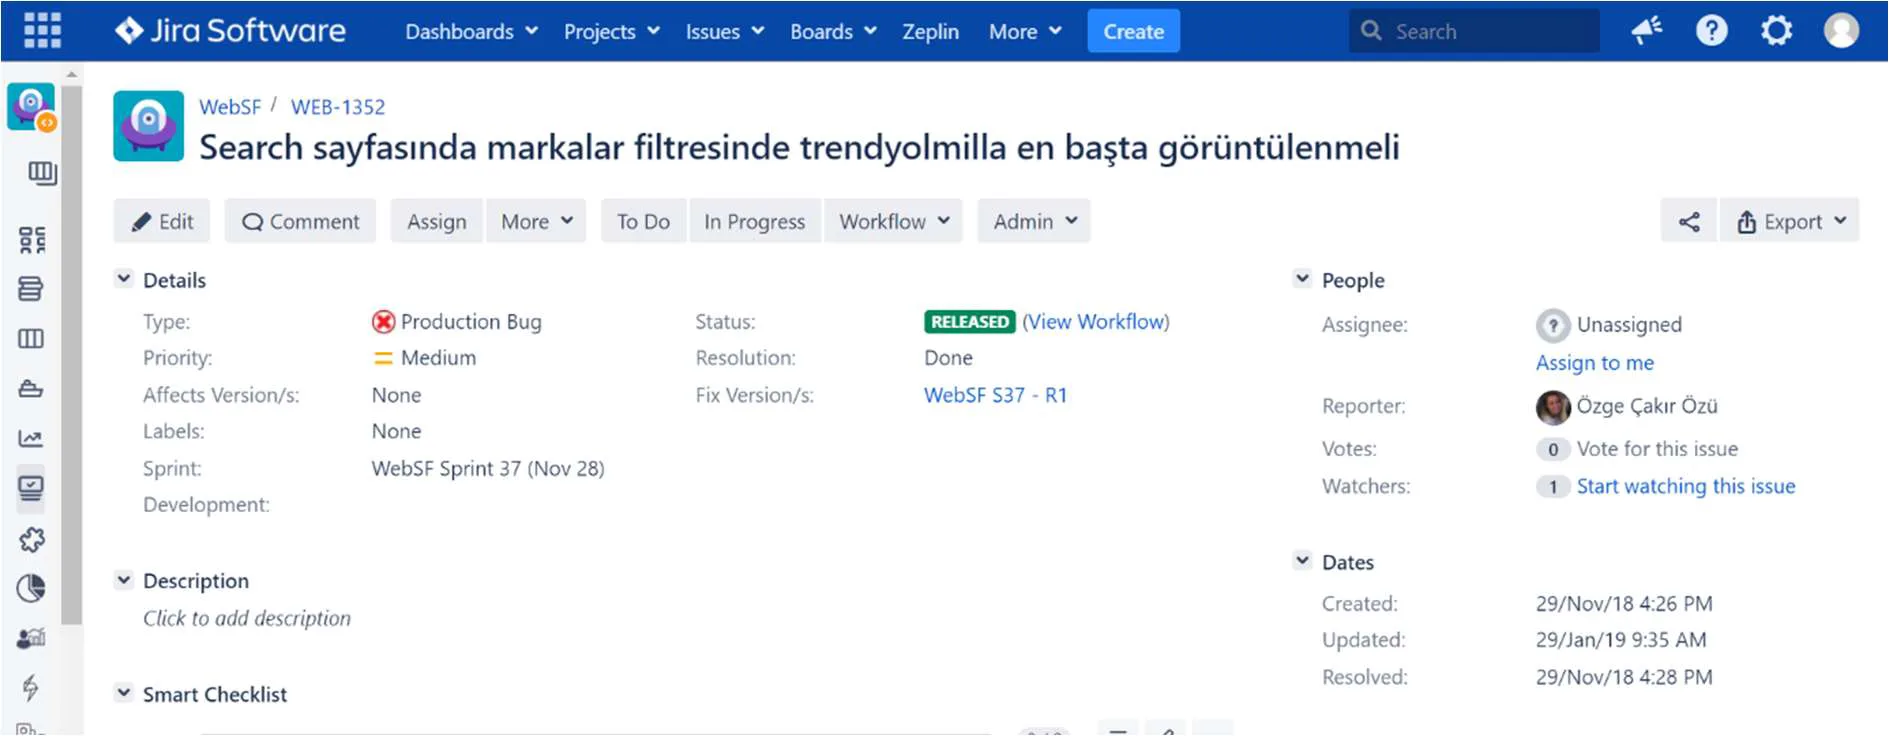
Task: Open the app switcher grid icon
Action: (x=42, y=31)
